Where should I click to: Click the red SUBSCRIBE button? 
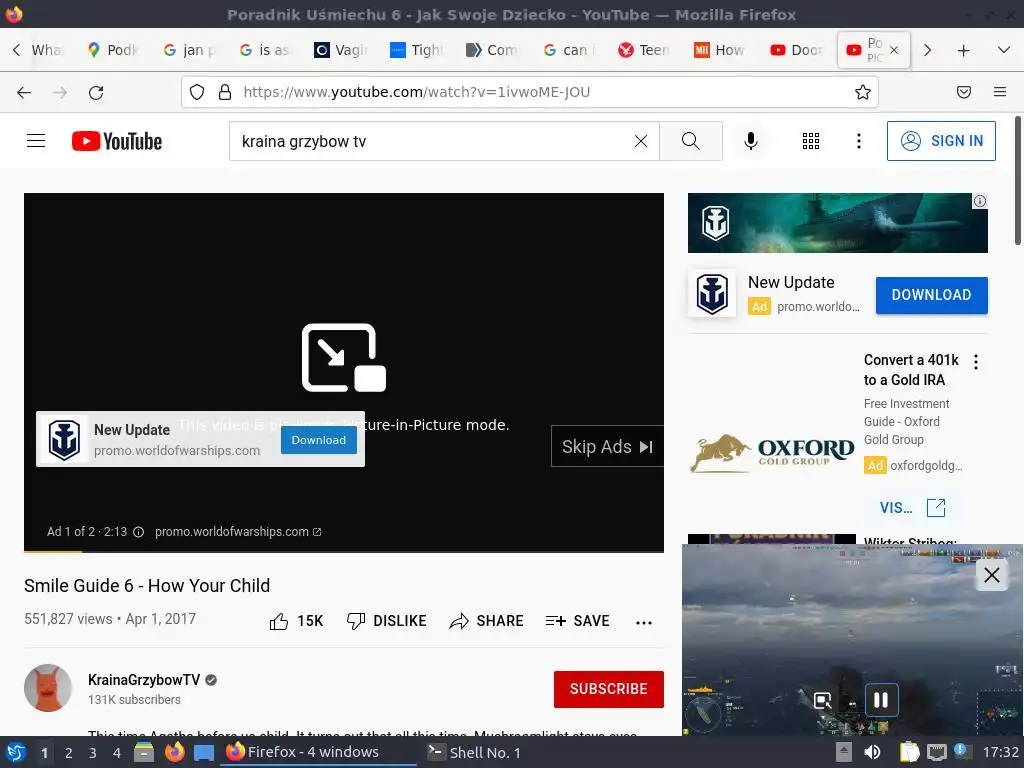click(609, 689)
